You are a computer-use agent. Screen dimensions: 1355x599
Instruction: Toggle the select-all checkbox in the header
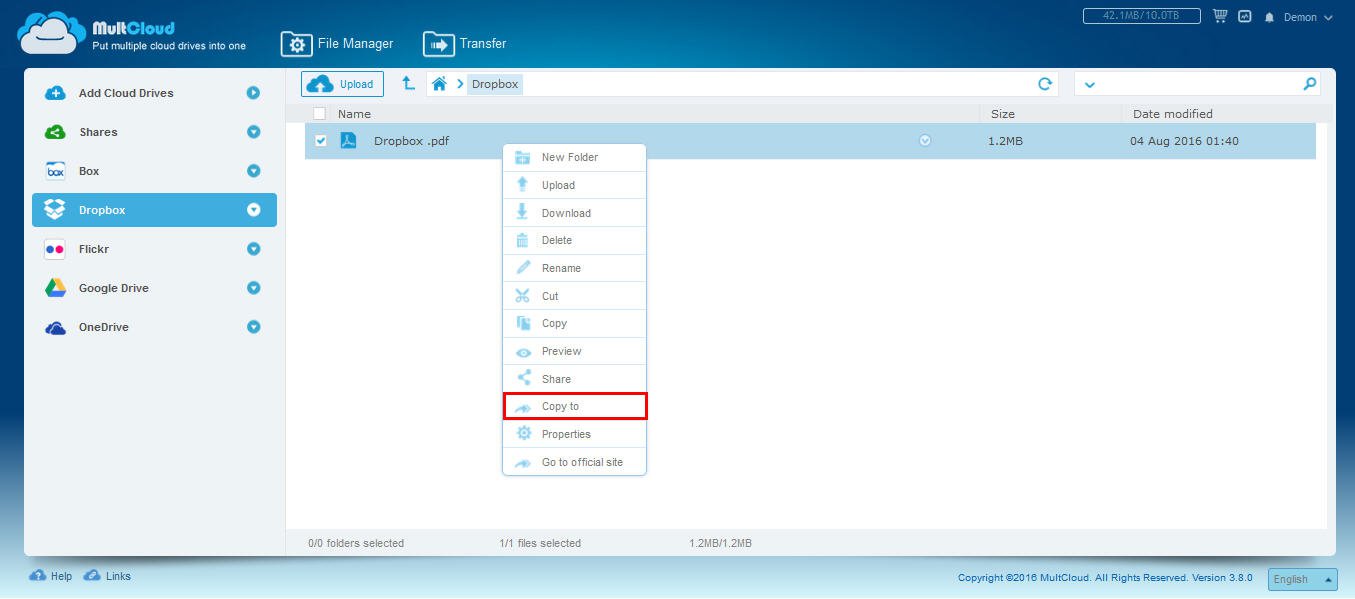(320, 114)
